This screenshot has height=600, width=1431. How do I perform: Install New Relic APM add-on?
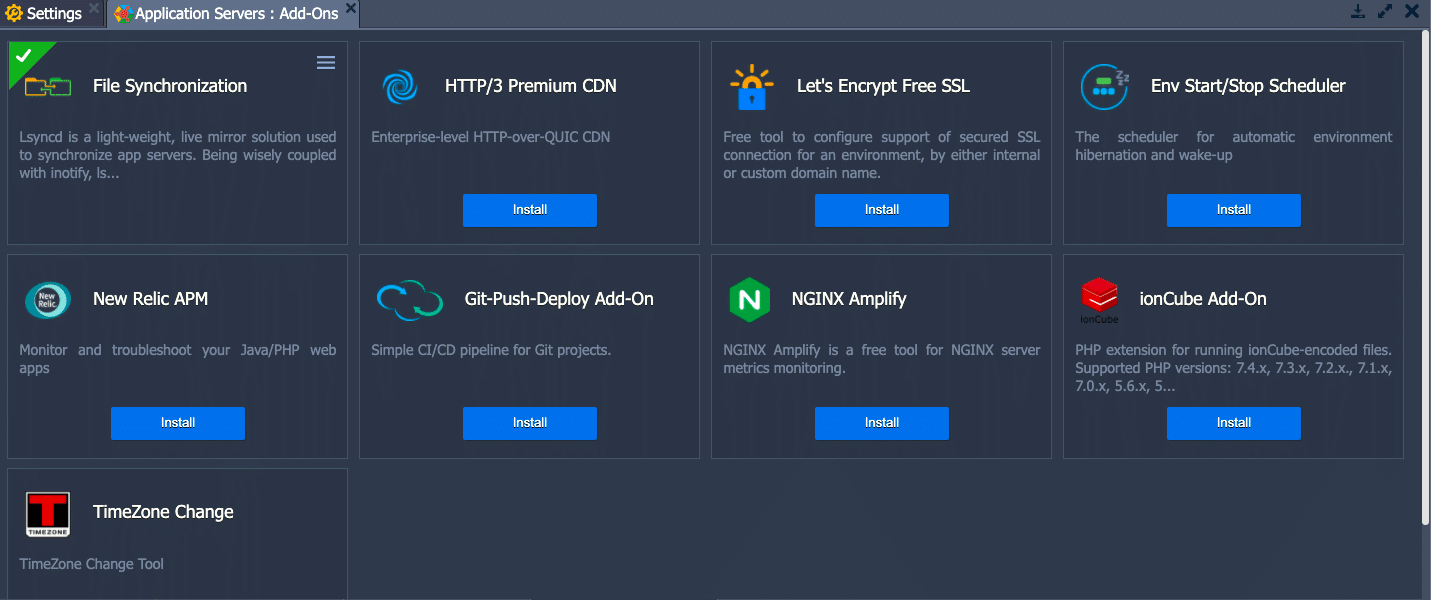click(x=178, y=423)
